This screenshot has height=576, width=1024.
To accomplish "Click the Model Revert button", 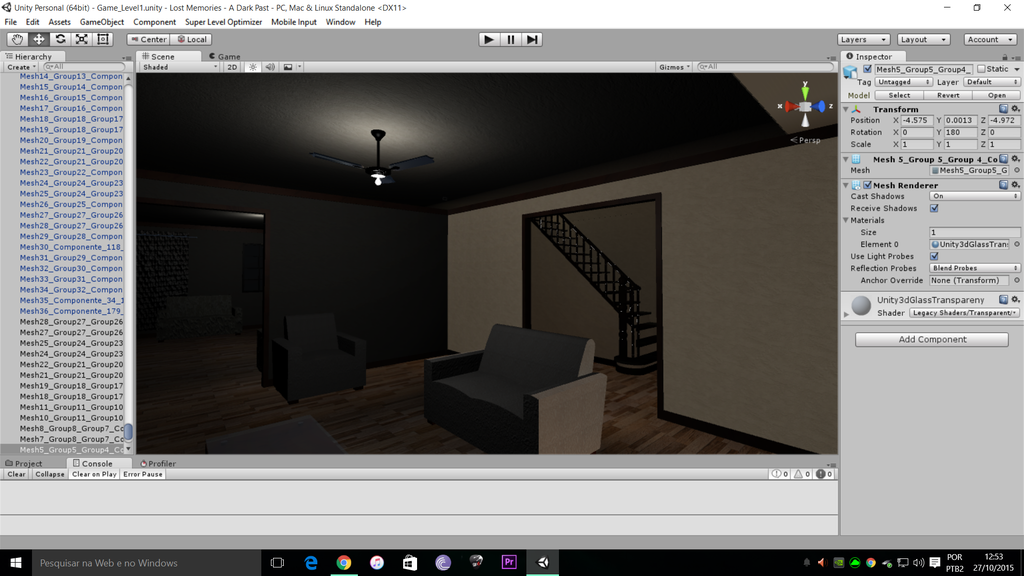I will pyautogui.click(x=948, y=95).
